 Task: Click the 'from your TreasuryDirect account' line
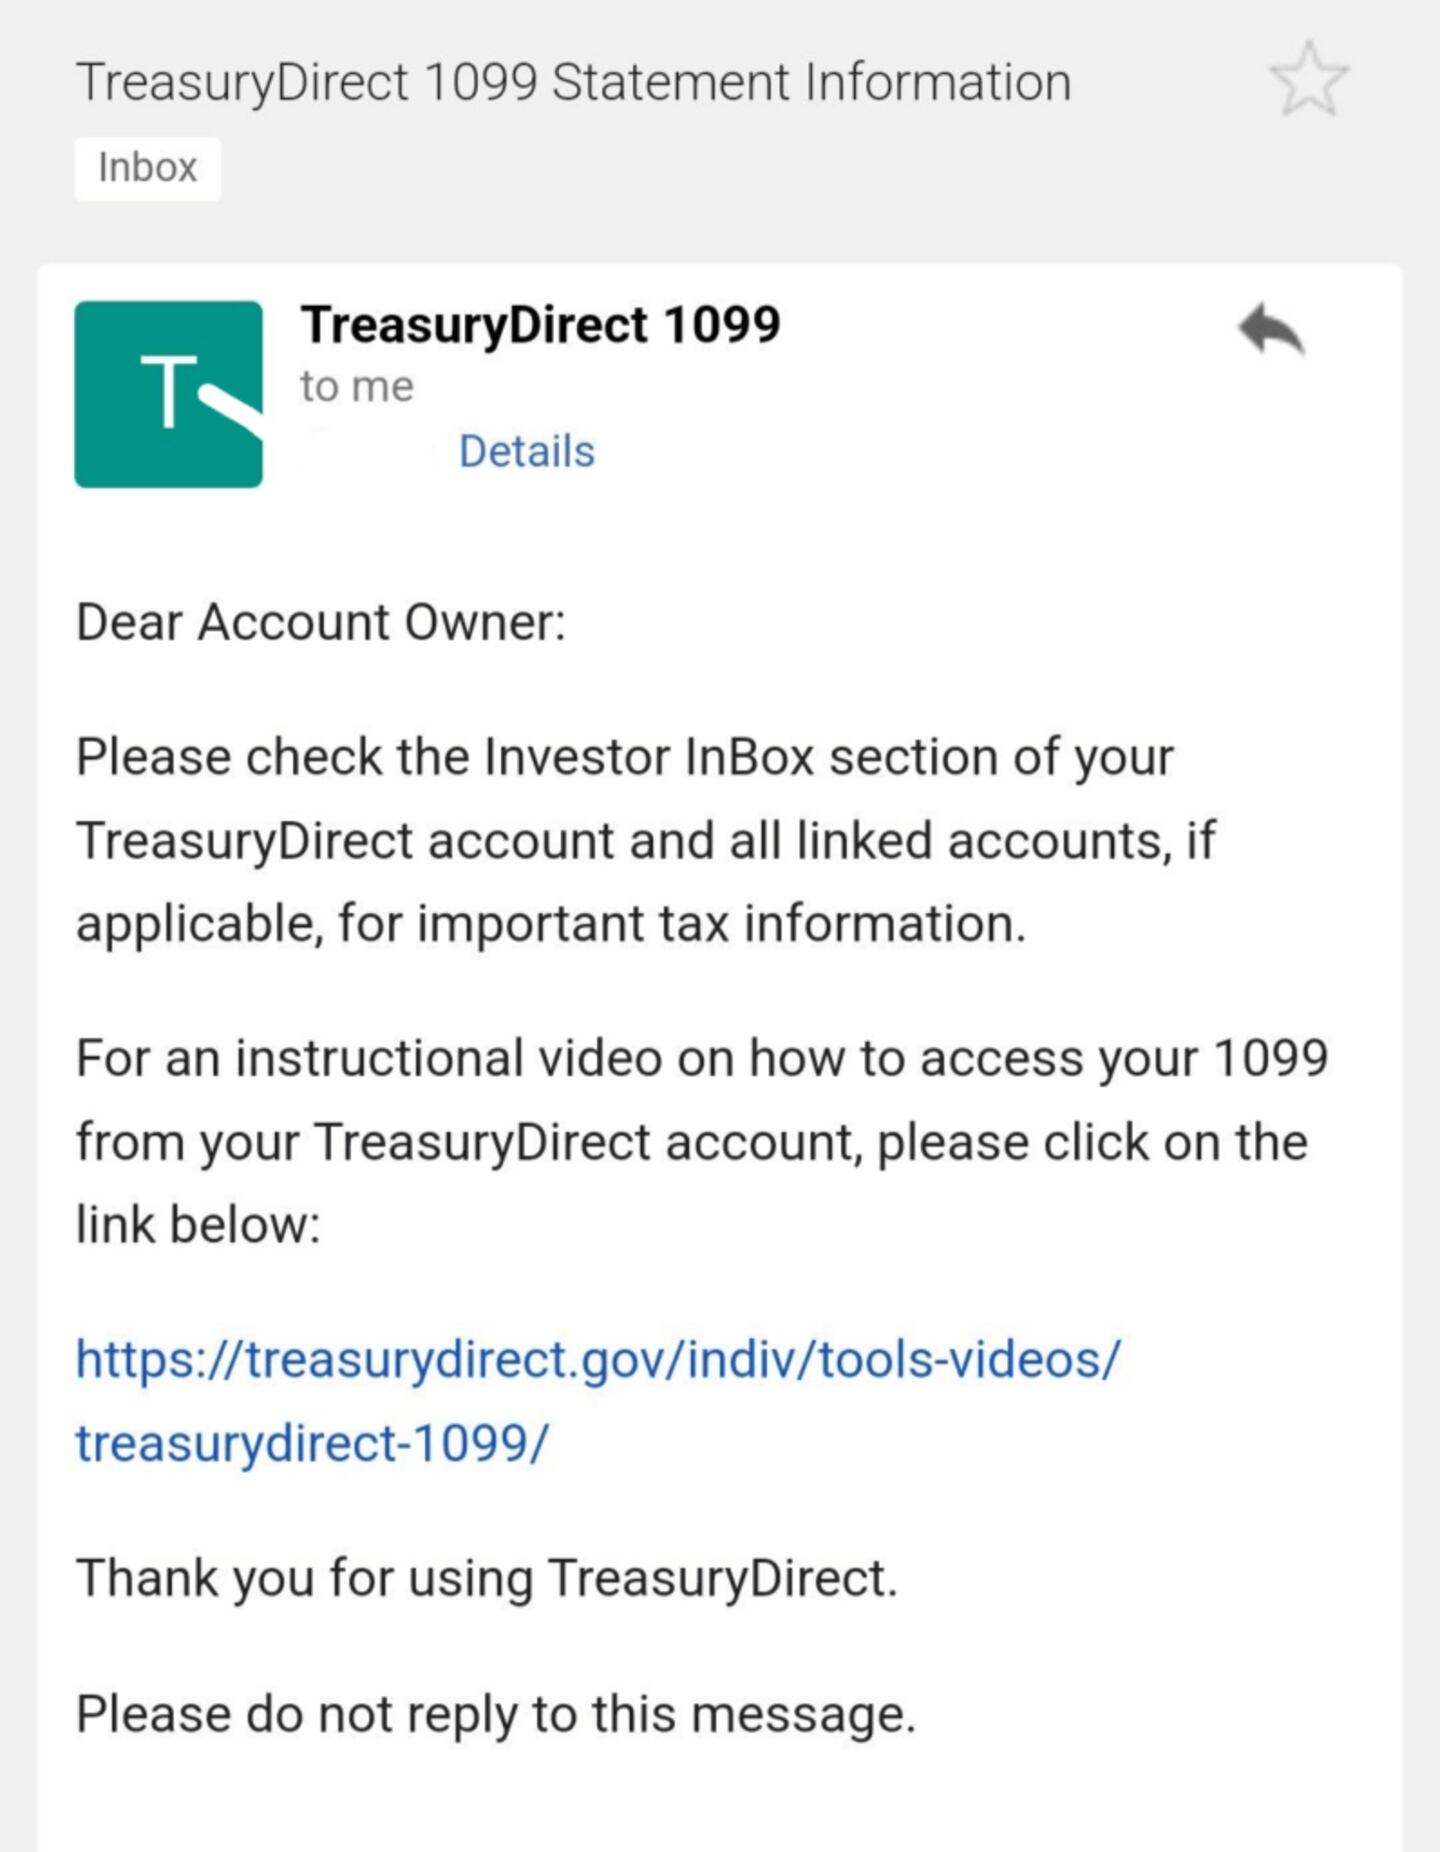pyautogui.click(x=691, y=1142)
